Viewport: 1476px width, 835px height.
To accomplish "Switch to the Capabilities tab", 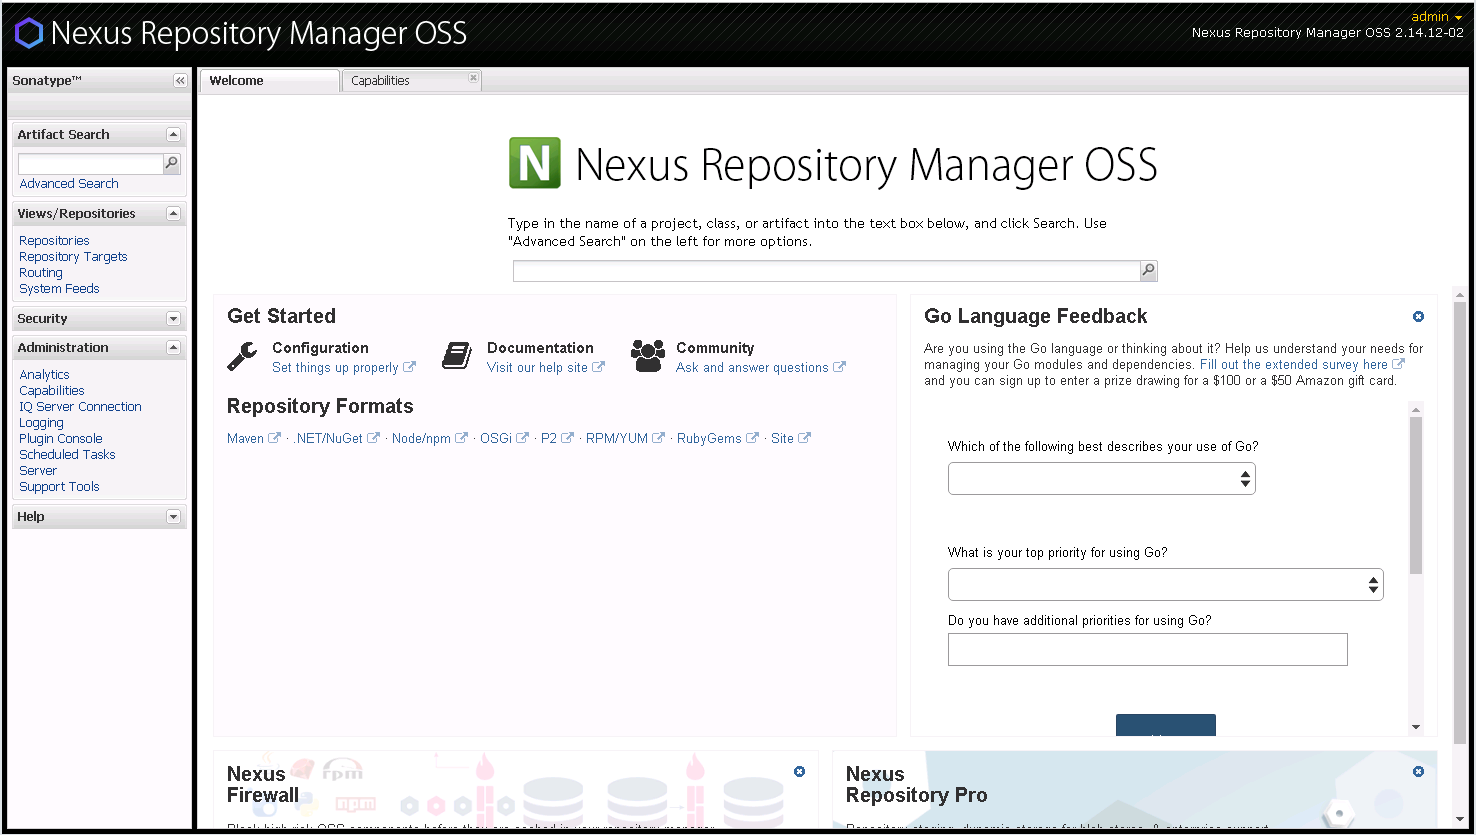I will tap(412, 81).
